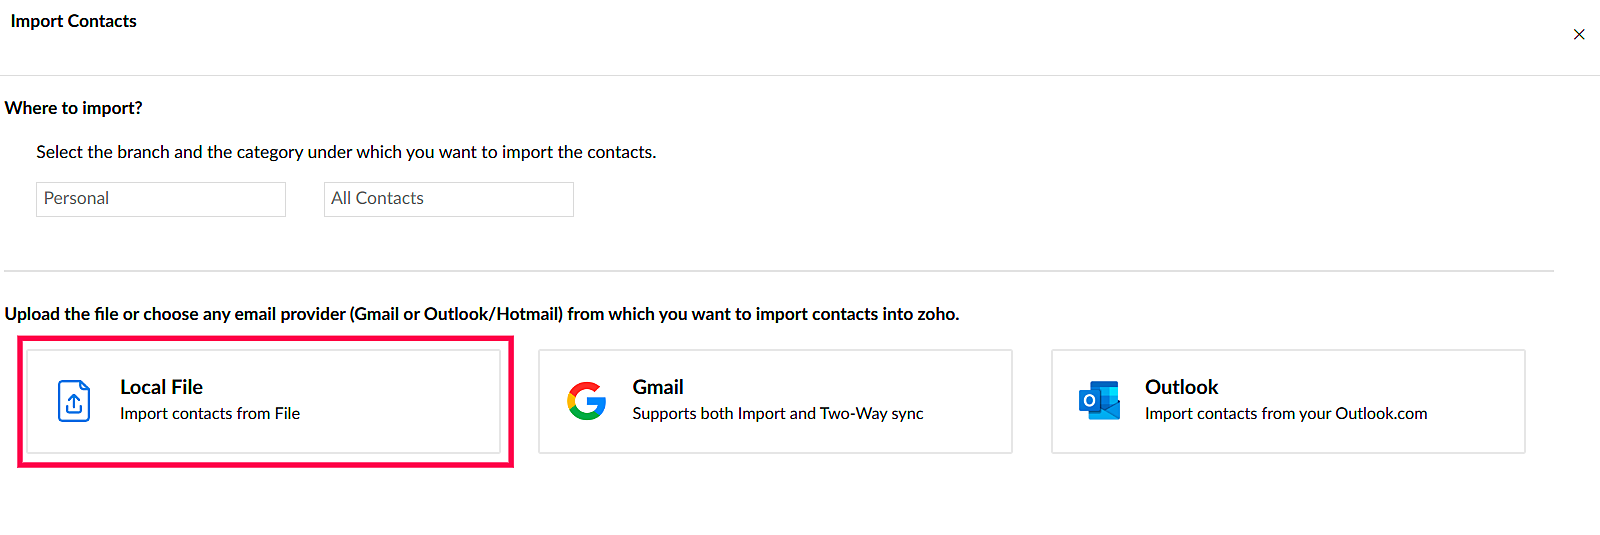Screen dimensions: 1600x535
Task: Click the branch and category instruction text
Action: point(346,152)
